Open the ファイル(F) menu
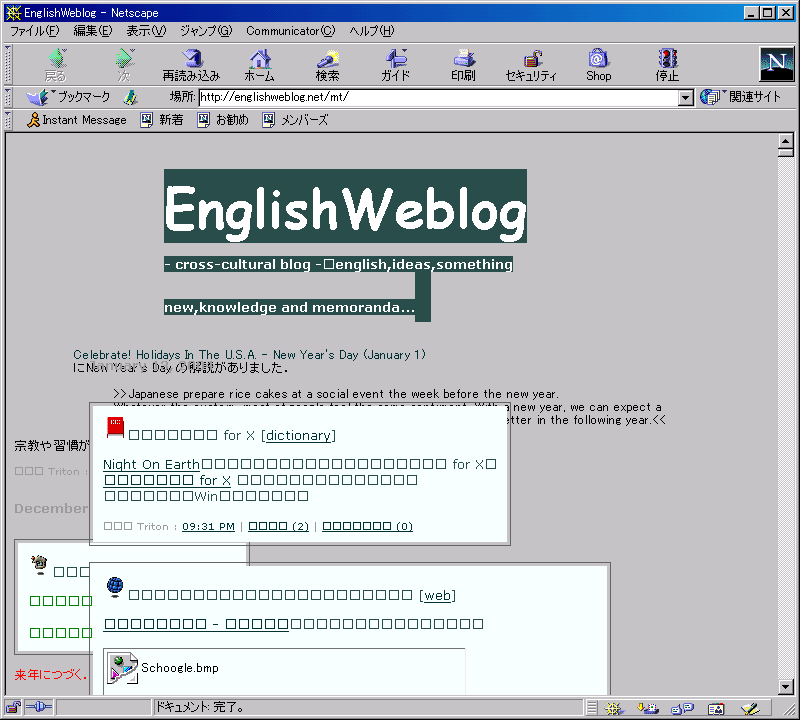800x720 pixels. (x=35, y=31)
